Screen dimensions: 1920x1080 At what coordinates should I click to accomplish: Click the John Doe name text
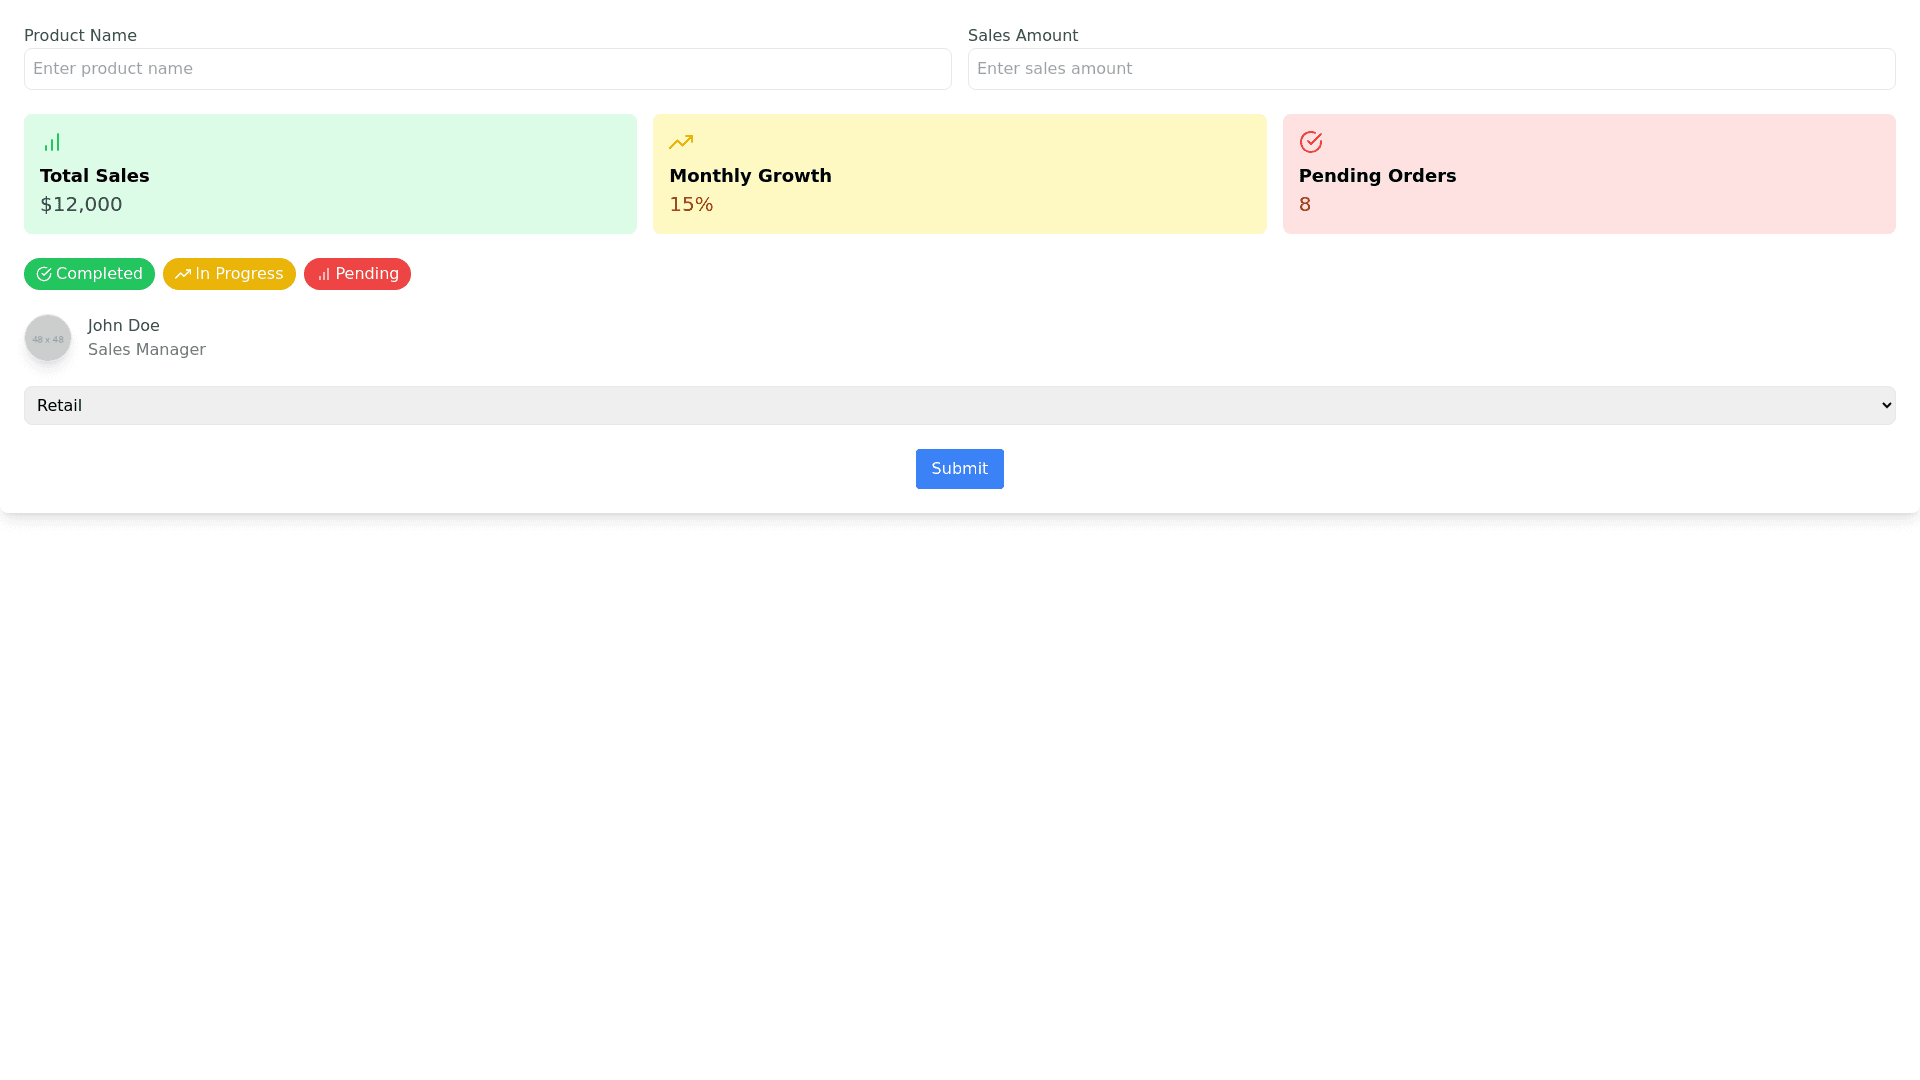pyautogui.click(x=123, y=326)
